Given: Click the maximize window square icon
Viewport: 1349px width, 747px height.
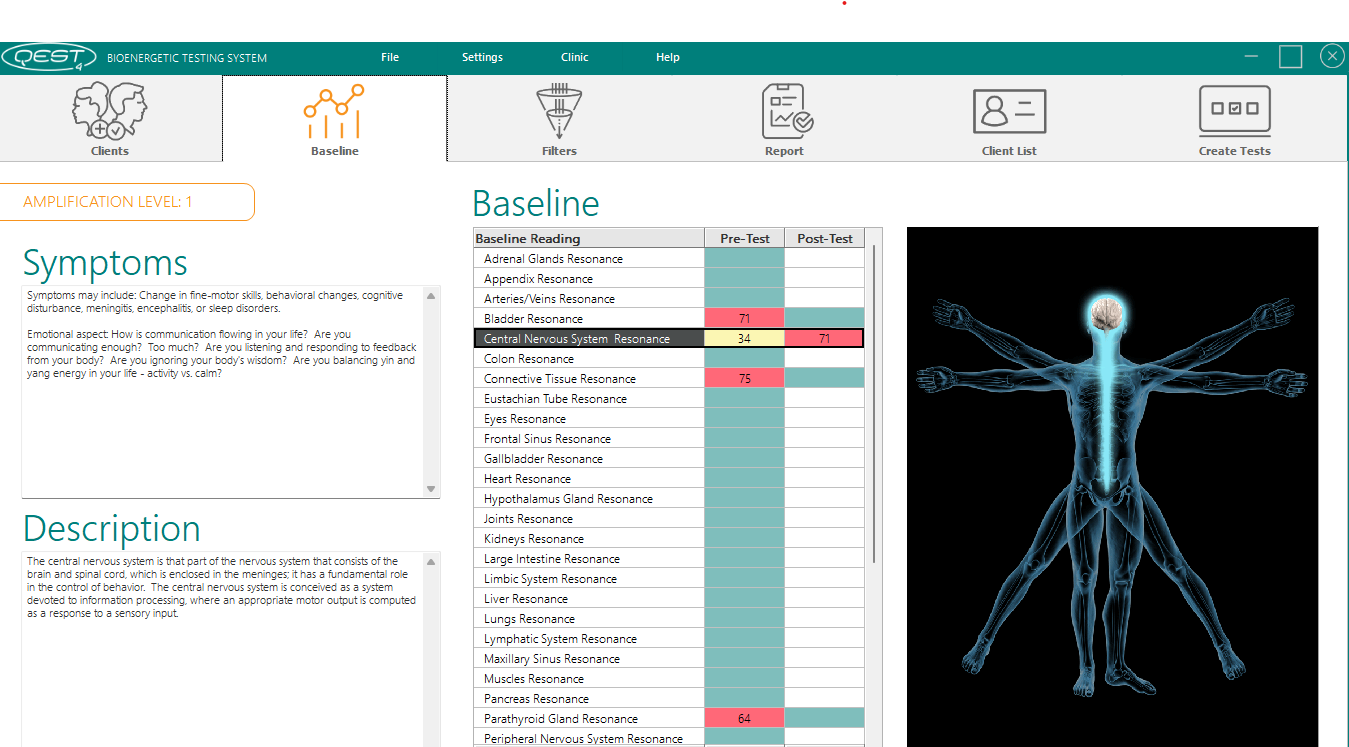Looking at the screenshot, I should pos(1290,57).
